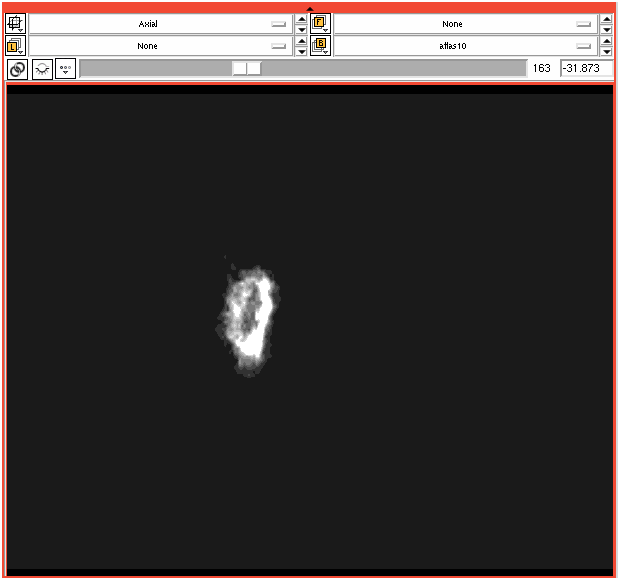Toggle the link slice viewers icon

tap(17, 69)
